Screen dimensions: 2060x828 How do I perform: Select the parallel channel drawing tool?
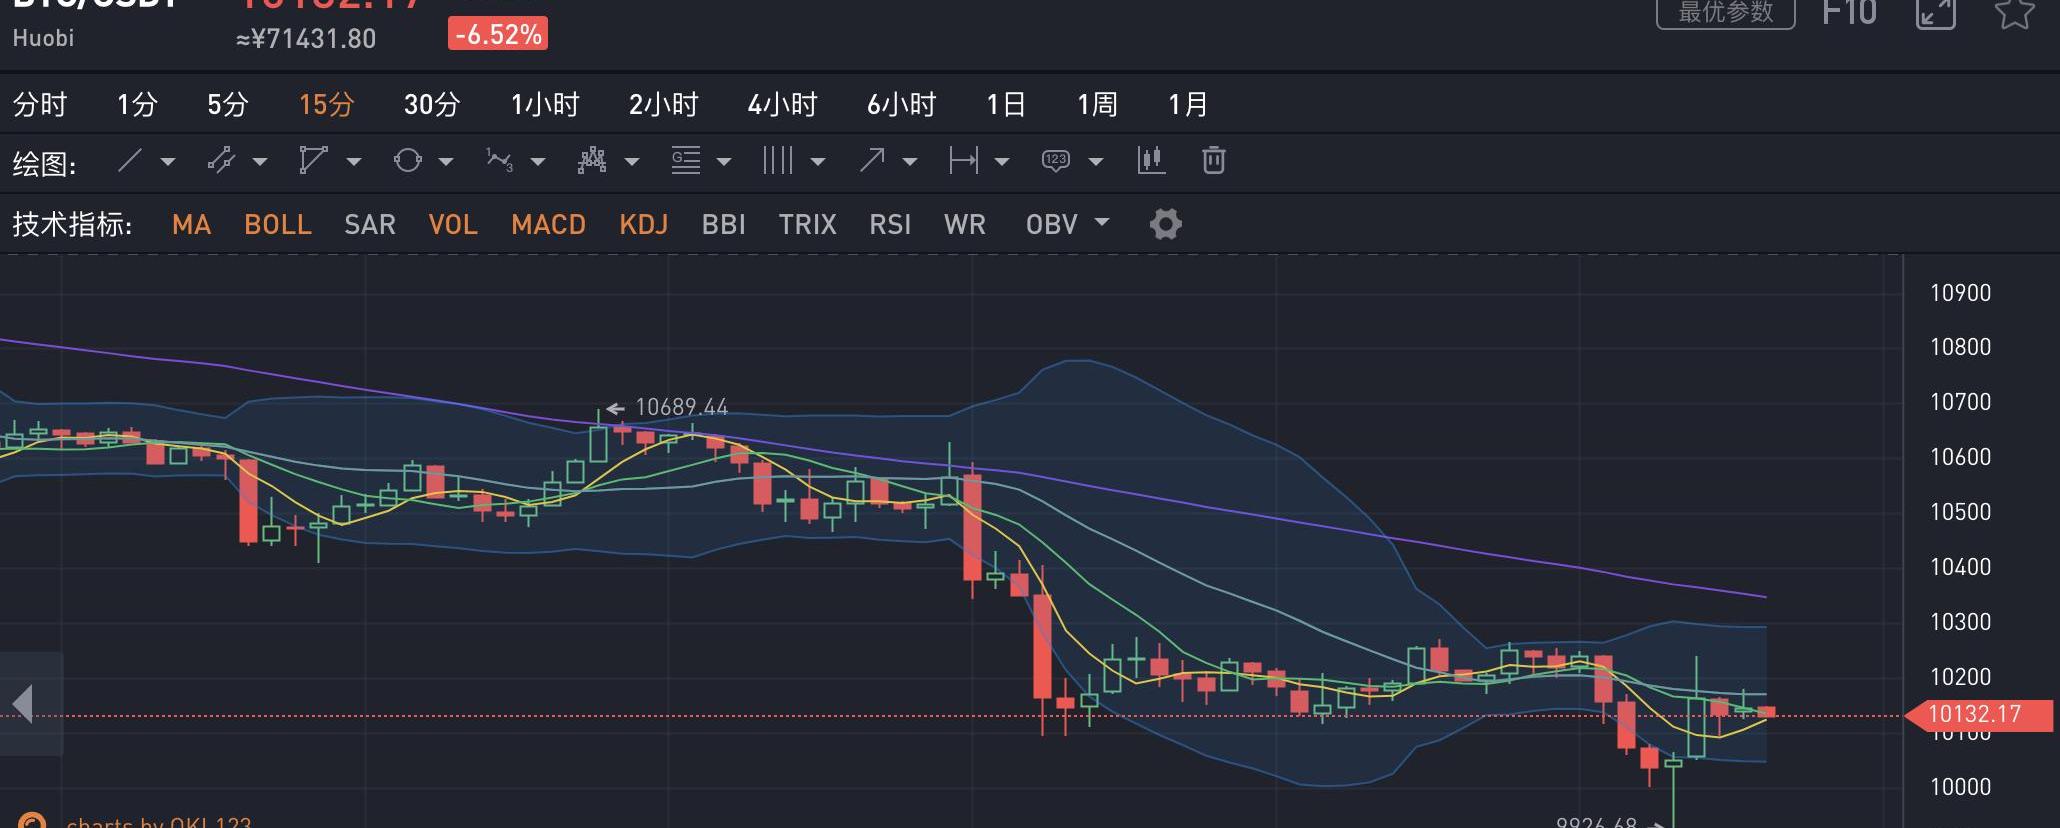(x=221, y=161)
